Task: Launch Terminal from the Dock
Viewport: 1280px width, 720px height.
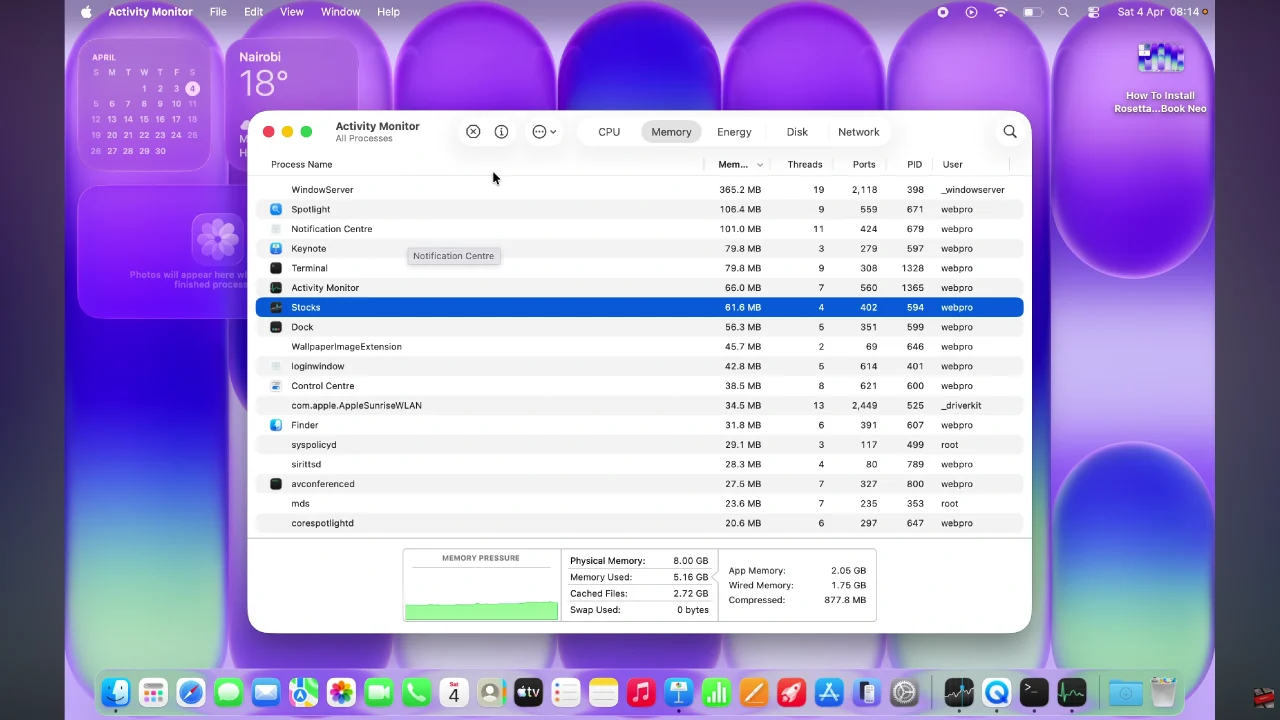Action: (x=1033, y=692)
